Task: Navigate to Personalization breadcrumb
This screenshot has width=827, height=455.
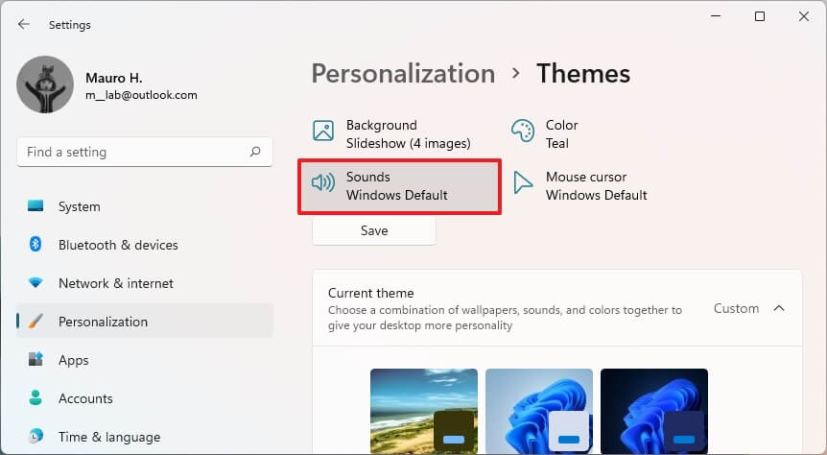Action: [403, 73]
